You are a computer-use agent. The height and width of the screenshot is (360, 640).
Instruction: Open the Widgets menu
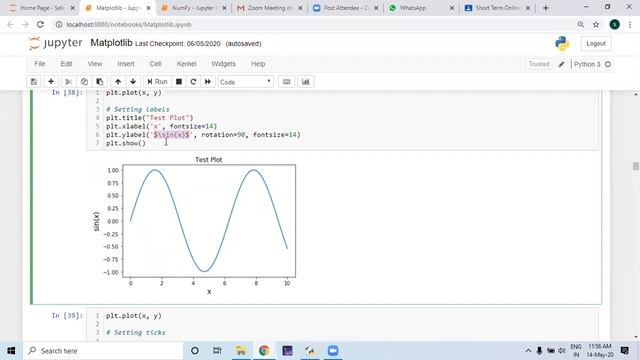coord(224,64)
